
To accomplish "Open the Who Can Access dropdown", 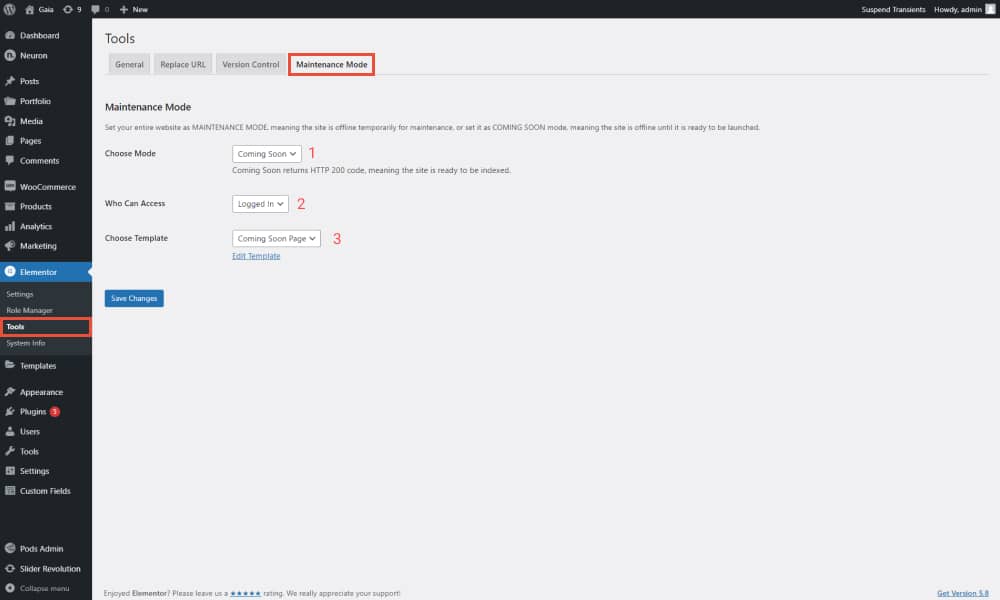I will [260, 203].
